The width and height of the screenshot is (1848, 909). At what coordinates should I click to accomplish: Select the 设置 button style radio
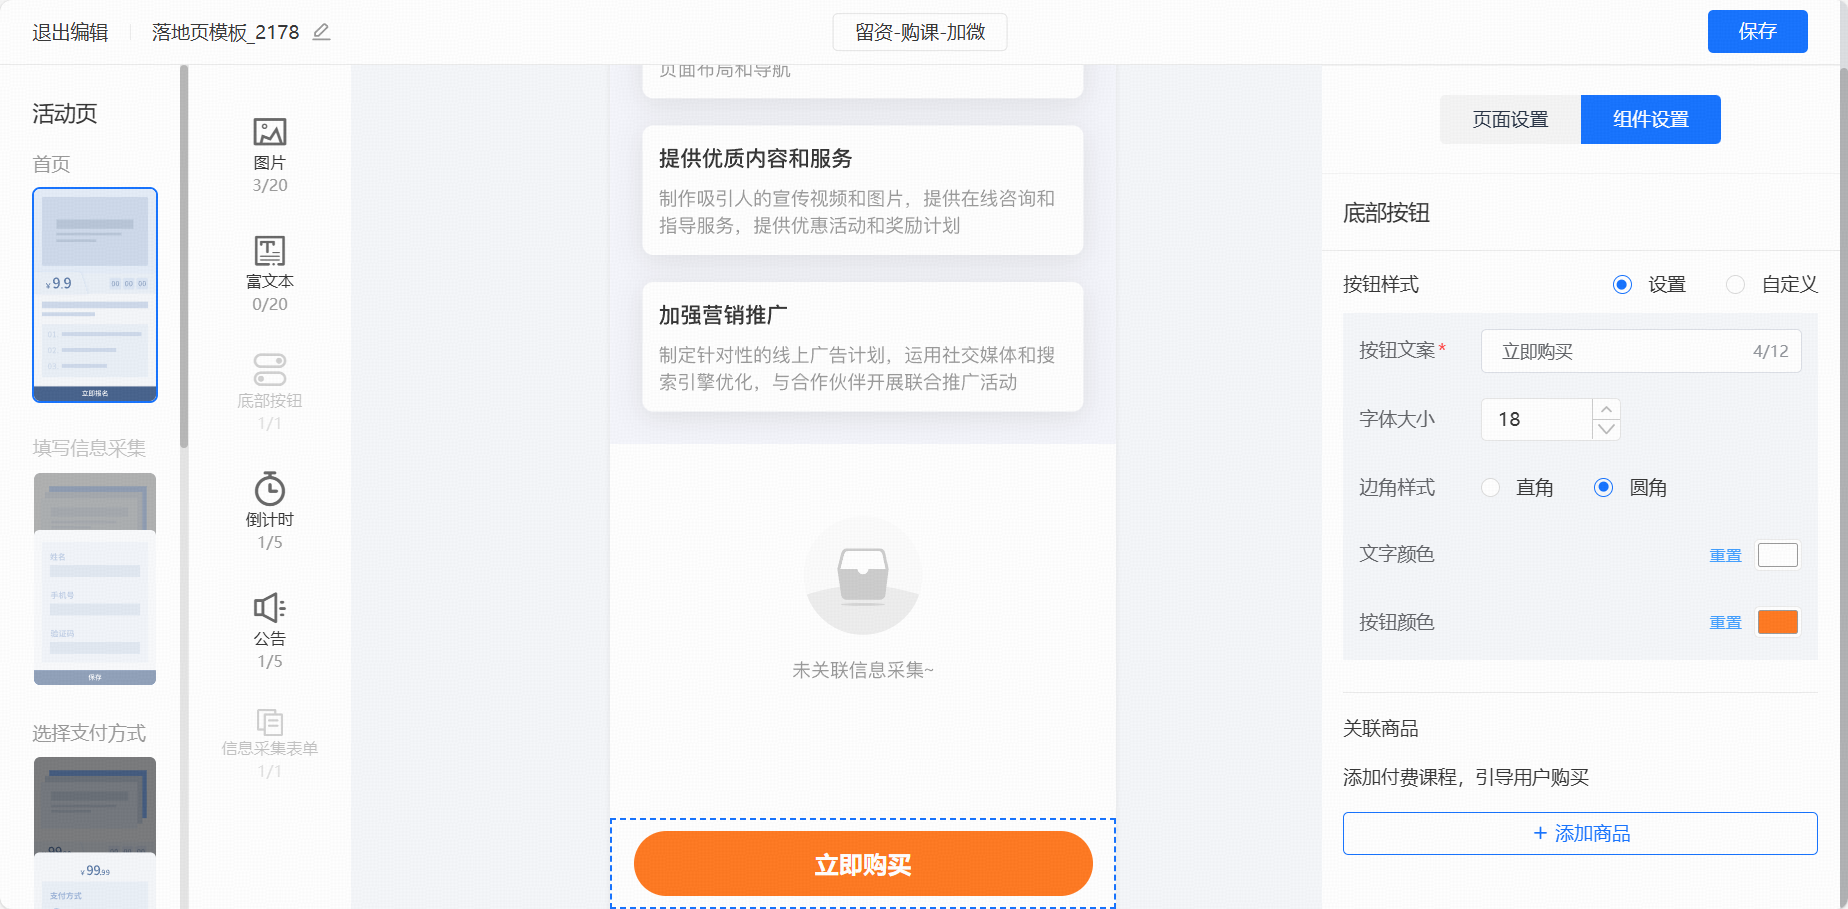[x=1622, y=285]
